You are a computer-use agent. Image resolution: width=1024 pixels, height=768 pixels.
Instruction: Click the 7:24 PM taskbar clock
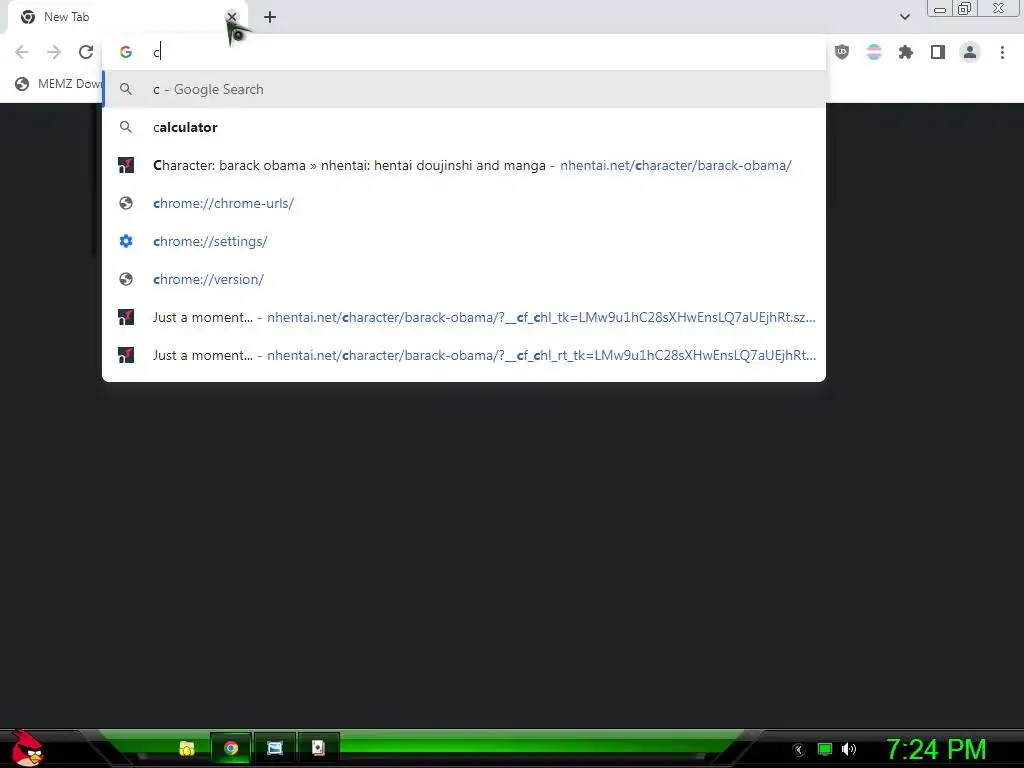(936, 749)
